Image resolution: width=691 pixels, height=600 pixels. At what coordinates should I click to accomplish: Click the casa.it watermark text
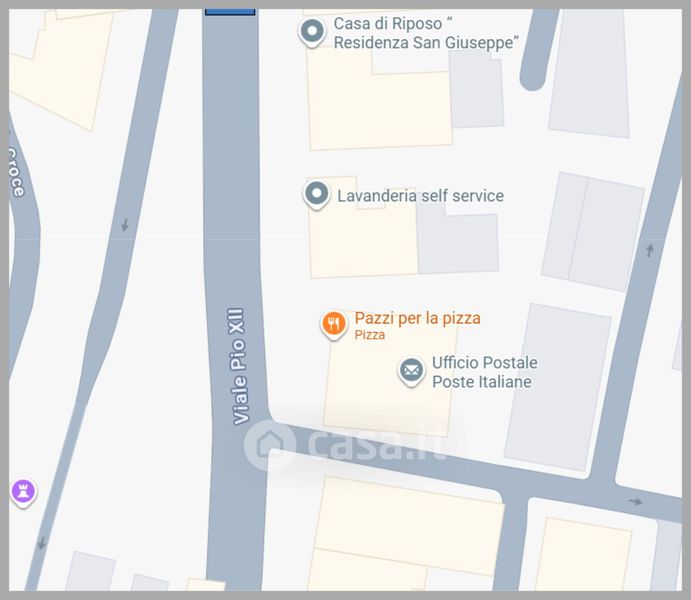tap(377, 444)
